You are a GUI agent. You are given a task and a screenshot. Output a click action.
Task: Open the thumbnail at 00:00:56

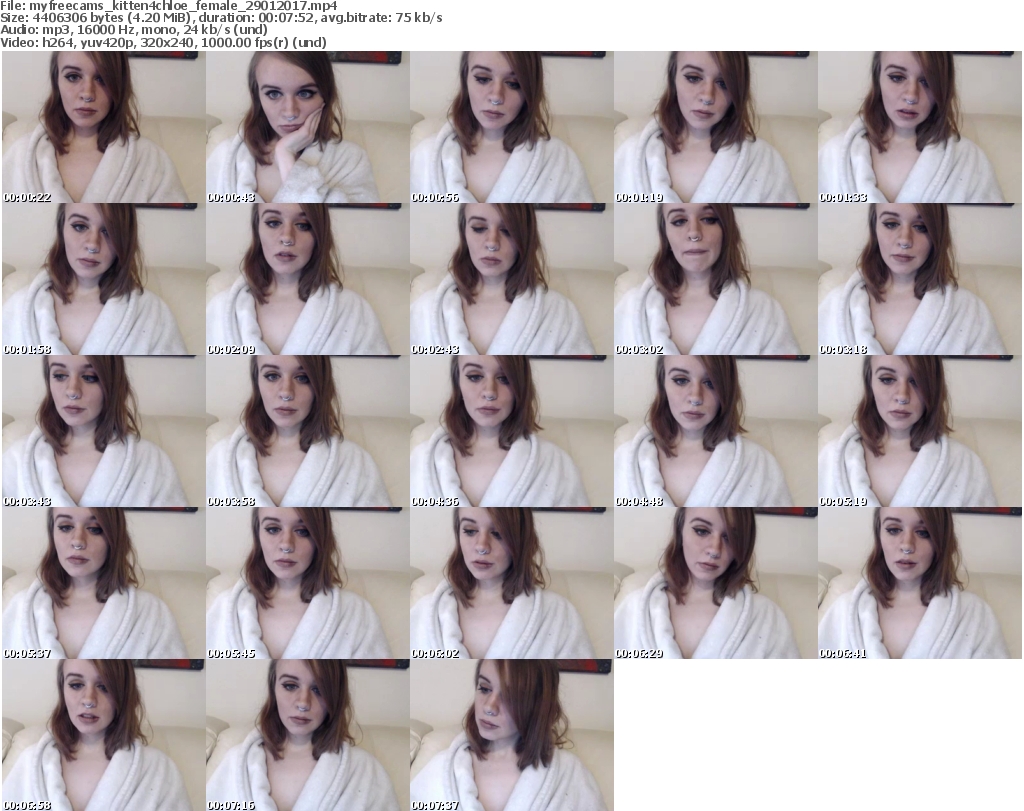pyautogui.click(x=511, y=127)
